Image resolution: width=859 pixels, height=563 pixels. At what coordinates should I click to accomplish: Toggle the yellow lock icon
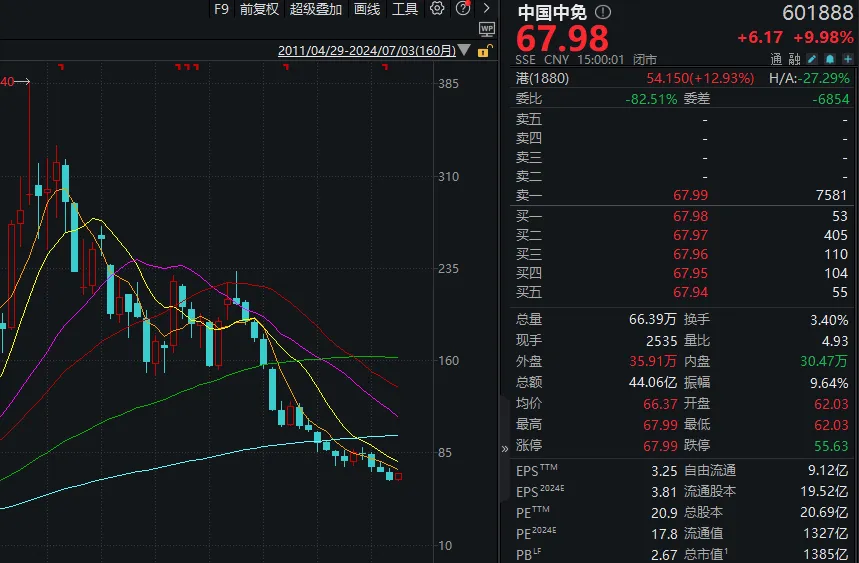pos(484,51)
